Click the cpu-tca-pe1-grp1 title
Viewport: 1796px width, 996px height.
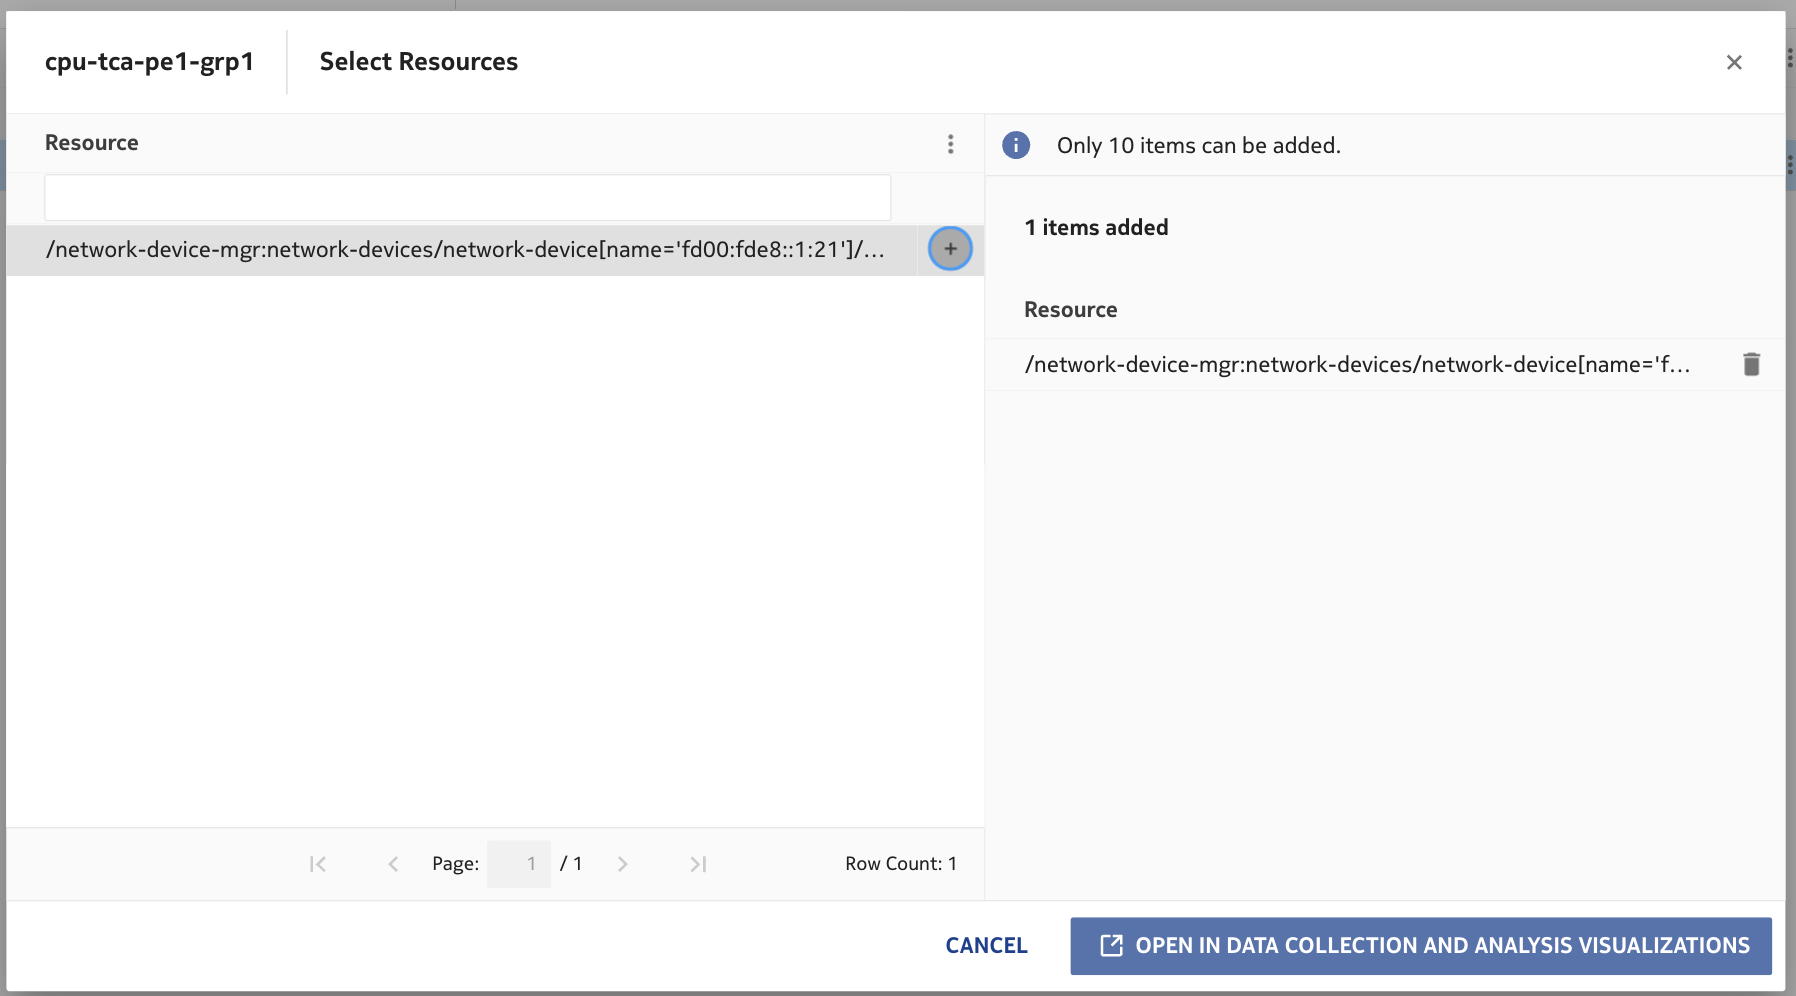[149, 62]
